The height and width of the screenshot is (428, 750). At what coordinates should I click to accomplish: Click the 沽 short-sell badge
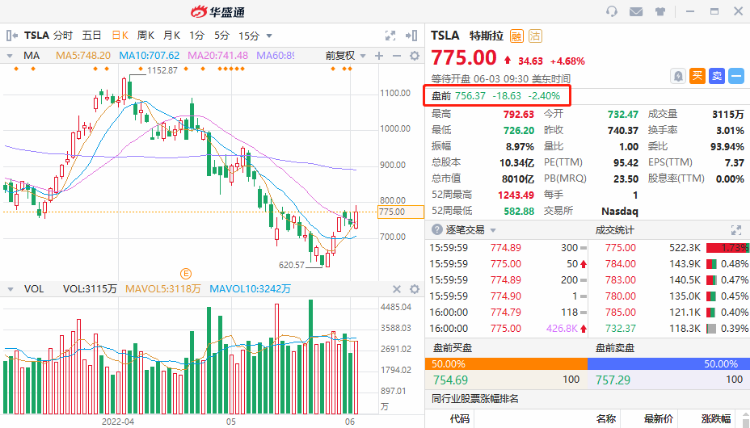tap(535, 36)
